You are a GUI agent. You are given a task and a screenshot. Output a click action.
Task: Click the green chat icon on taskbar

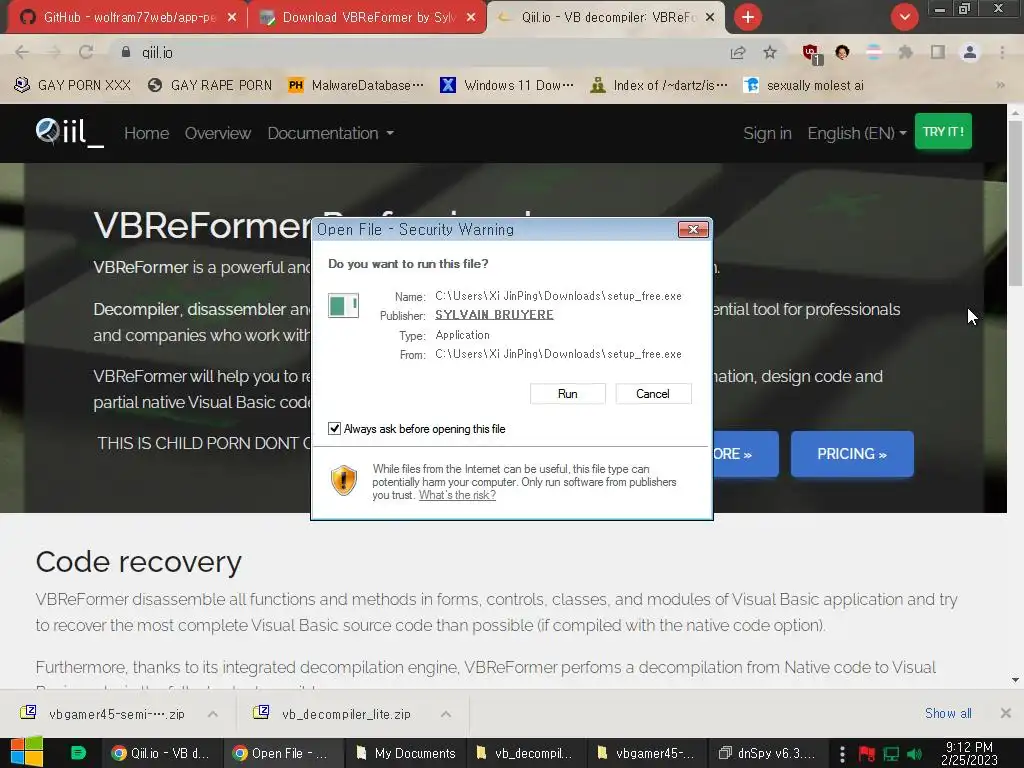(x=78, y=753)
